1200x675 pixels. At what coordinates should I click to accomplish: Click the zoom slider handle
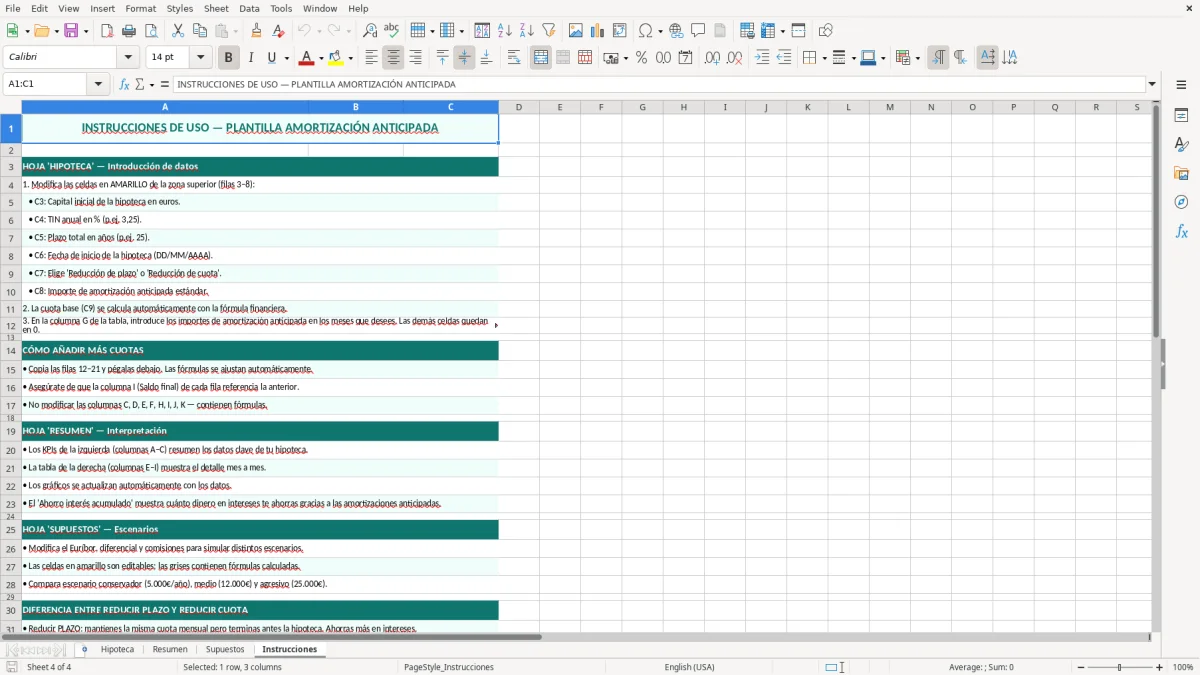click(1120, 667)
